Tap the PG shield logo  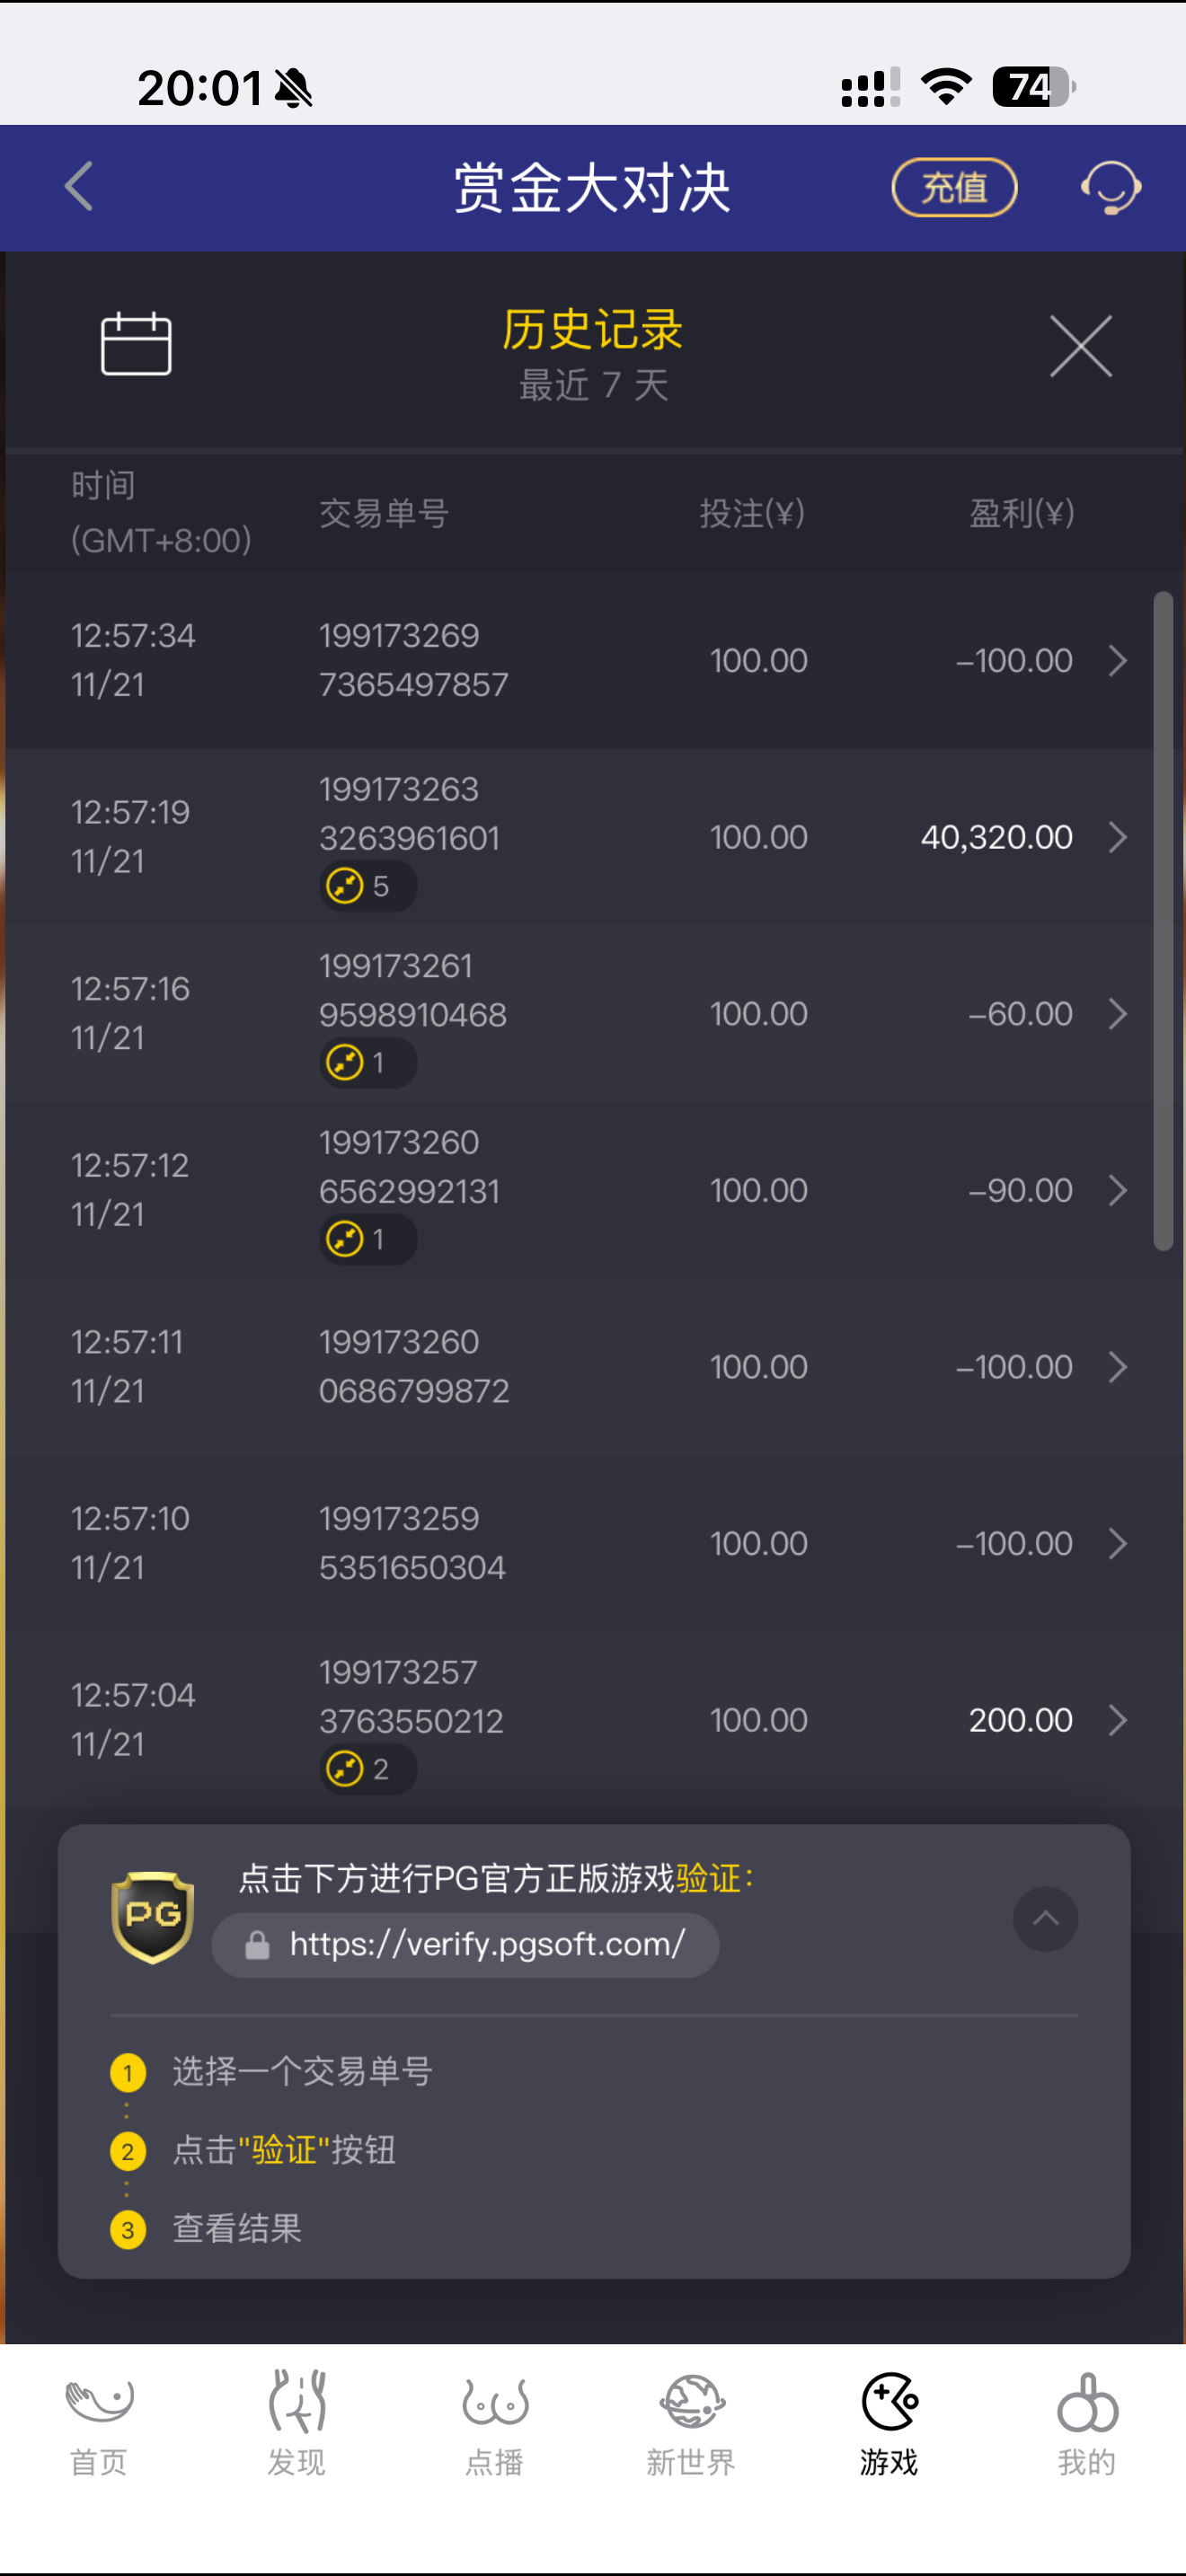[x=152, y=1917]
